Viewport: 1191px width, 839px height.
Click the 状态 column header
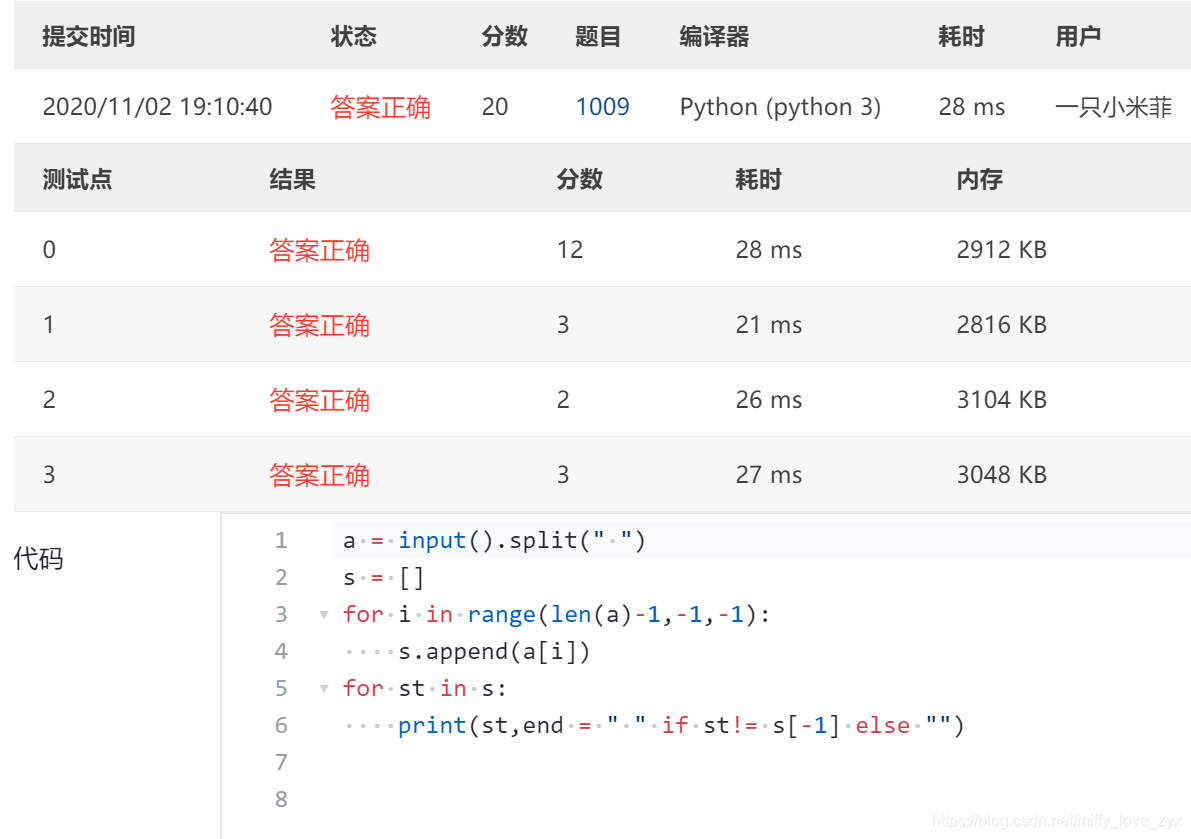pyautogui.click(x=354, y=36)
